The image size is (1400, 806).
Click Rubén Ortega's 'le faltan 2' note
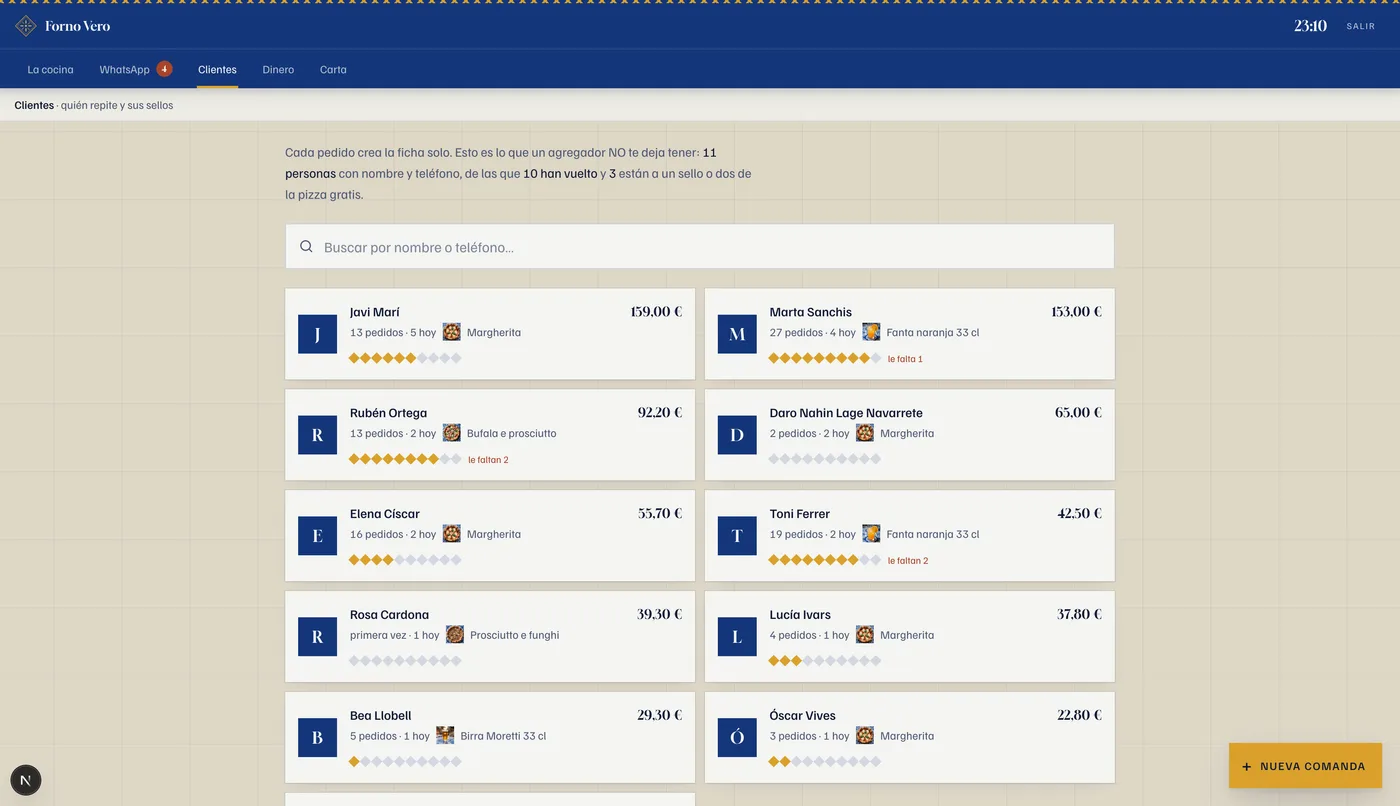[x=488, y=460]
